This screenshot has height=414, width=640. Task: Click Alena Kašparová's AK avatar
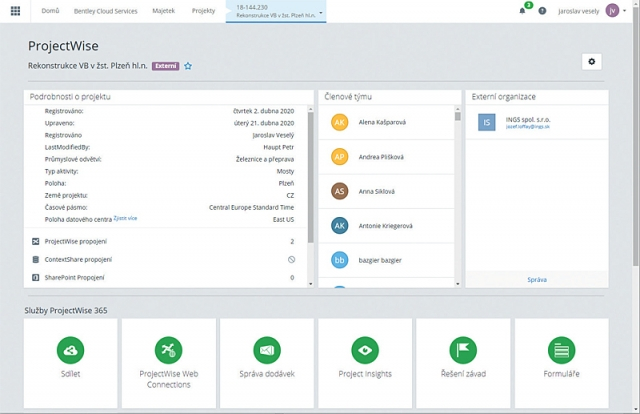pyautogui.click(x=340, y=122)
